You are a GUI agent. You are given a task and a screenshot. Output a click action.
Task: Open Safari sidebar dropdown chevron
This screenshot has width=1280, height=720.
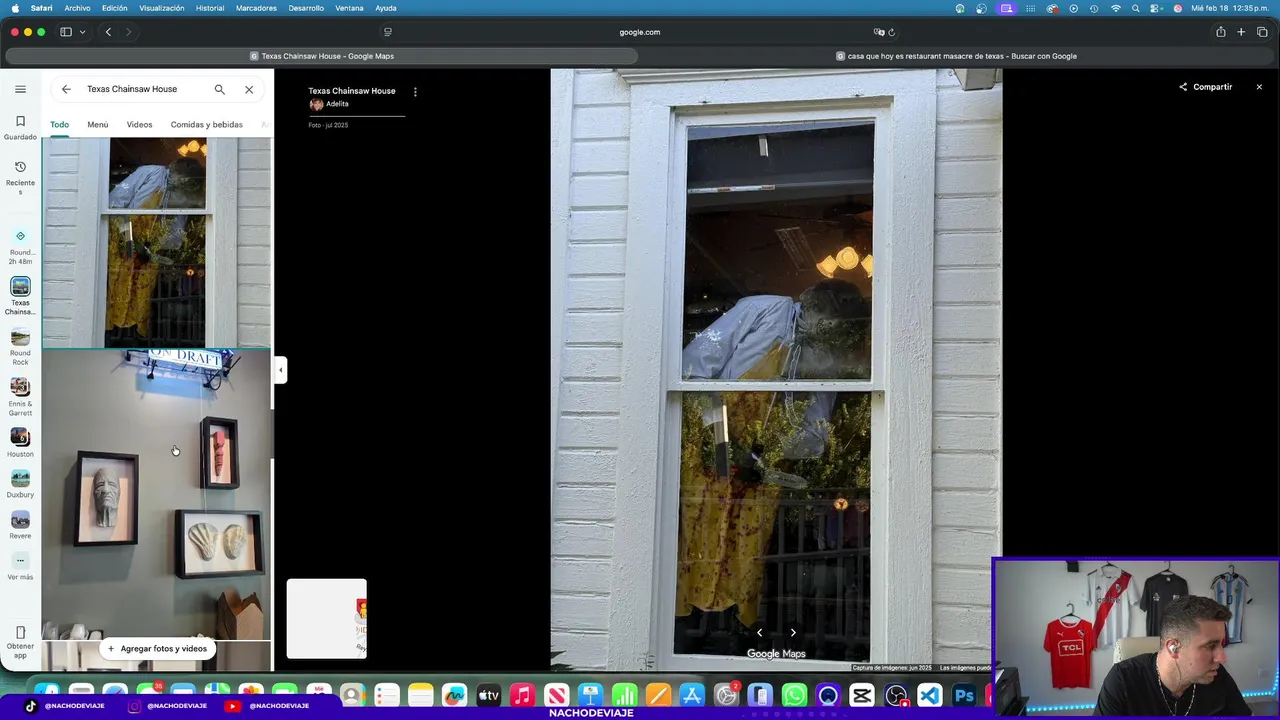click(x=82, y=32)
